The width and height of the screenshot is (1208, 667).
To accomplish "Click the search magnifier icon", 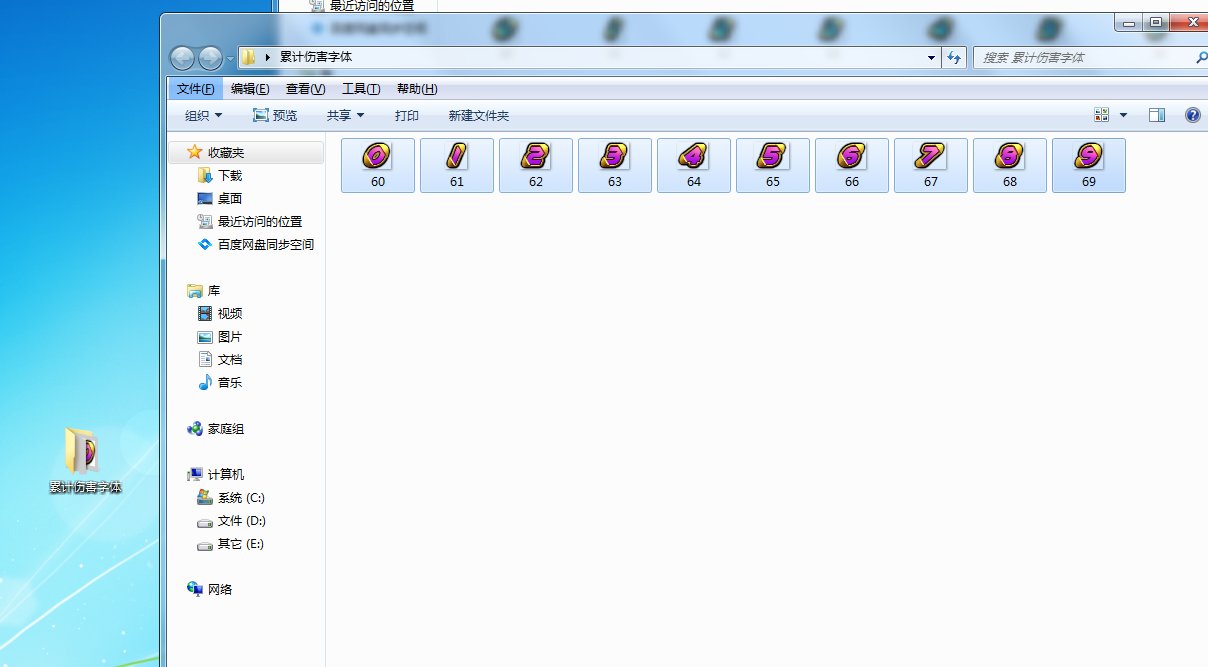I will pyautogui.click(x=1201, y=58).
